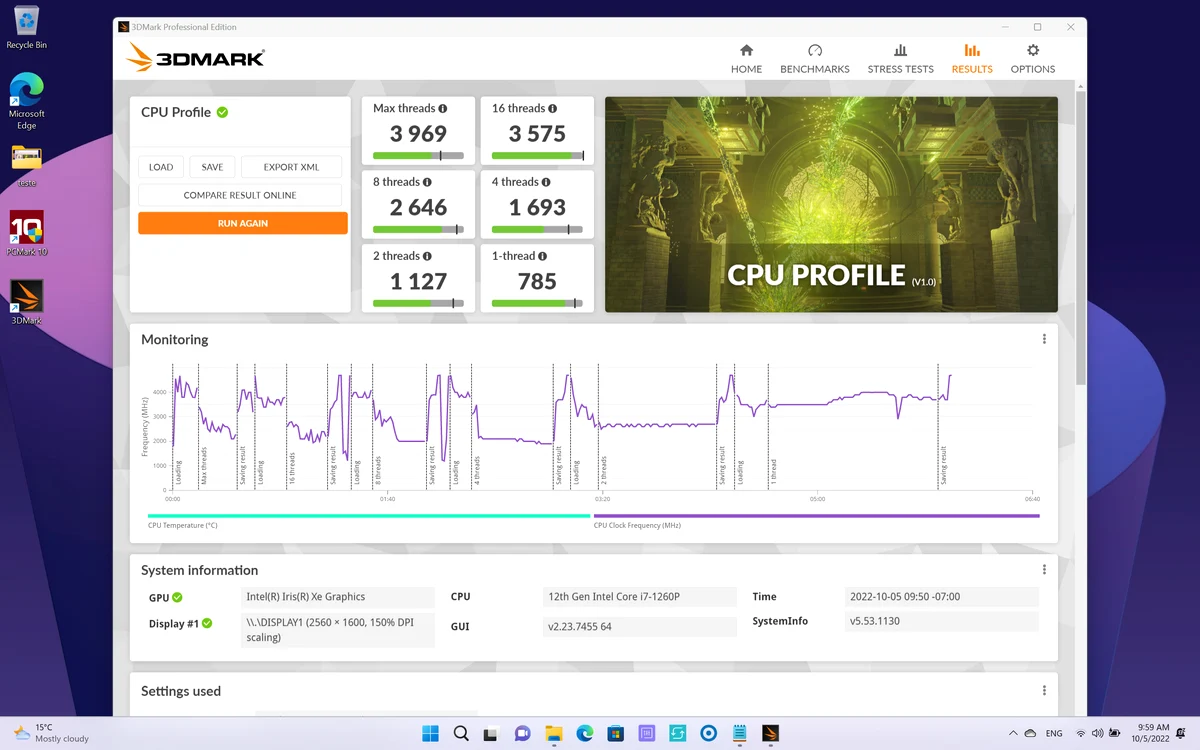
Task: Open System information three-dot menu
Action: point(1044,570)
